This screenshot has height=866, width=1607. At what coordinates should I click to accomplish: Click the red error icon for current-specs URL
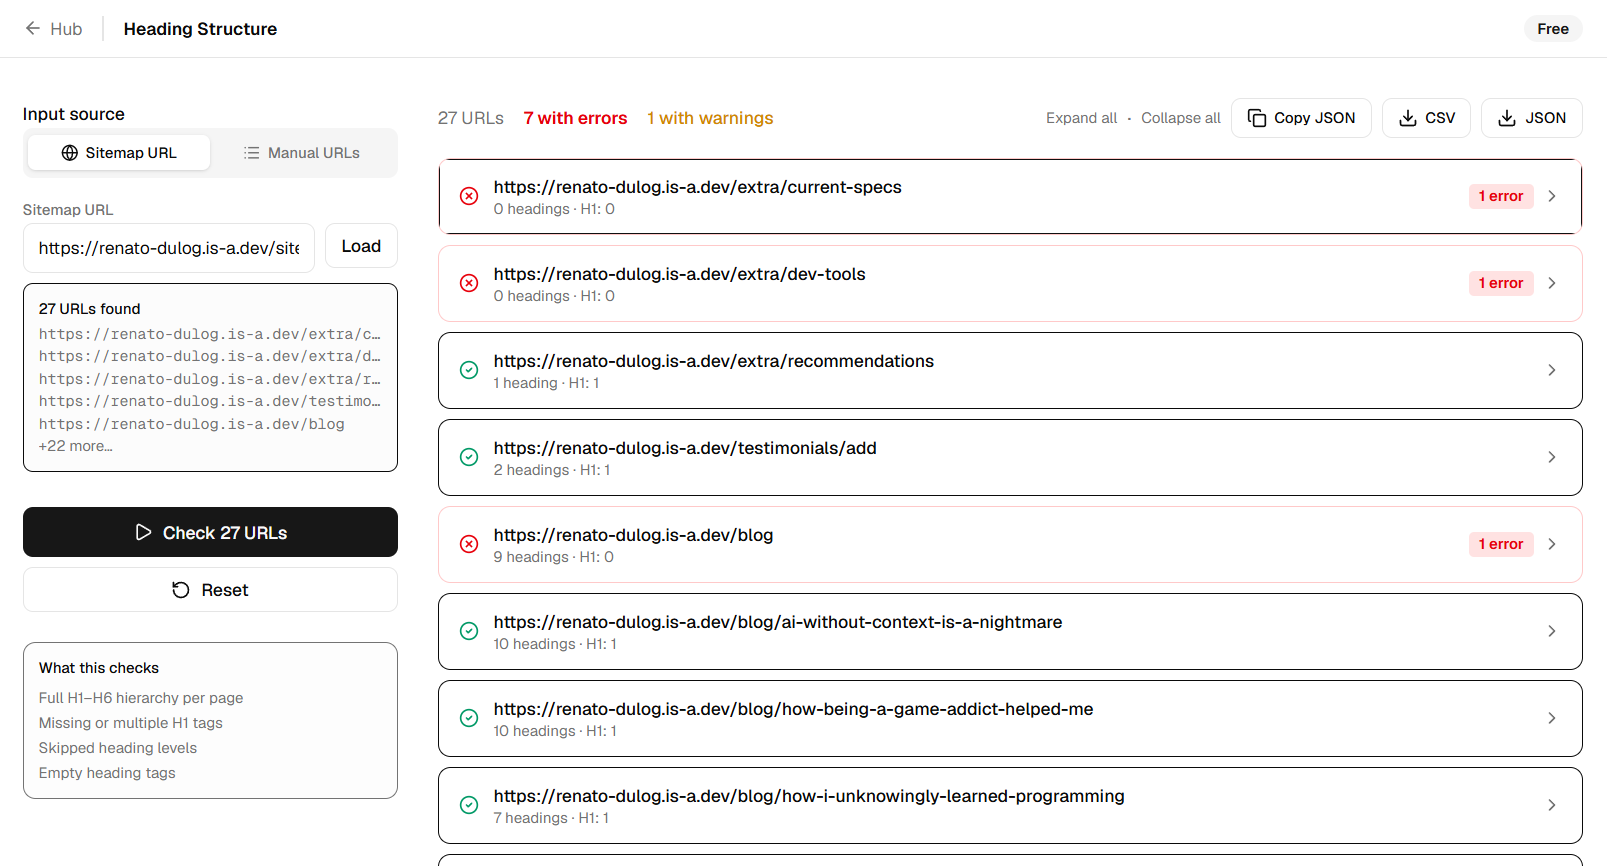469,196
